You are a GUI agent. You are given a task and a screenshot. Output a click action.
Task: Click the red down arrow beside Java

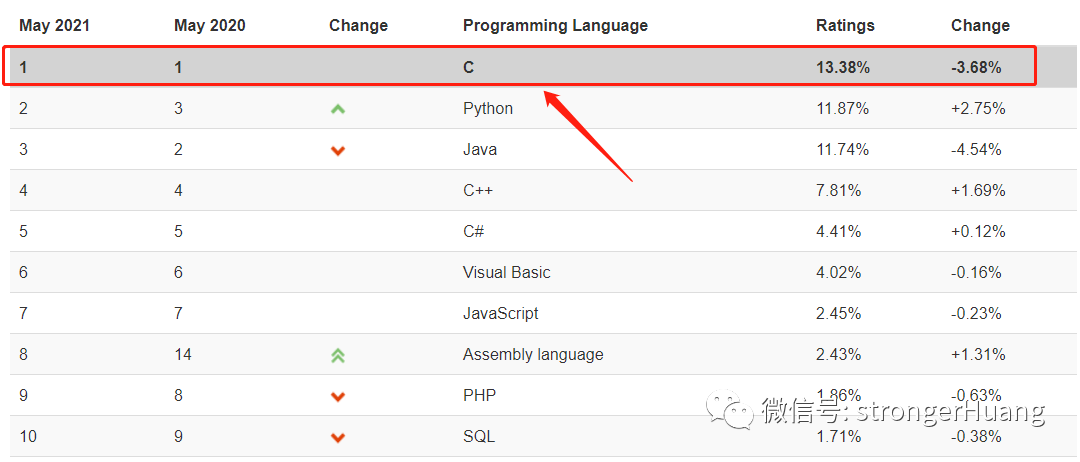(x=338, y=150)
